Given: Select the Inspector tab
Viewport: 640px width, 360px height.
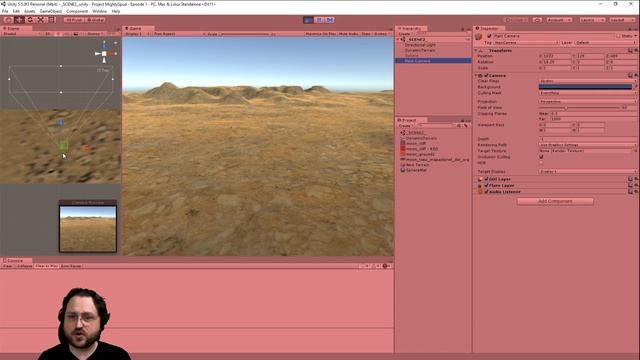Looking at the screenshot, I should pyautogui.click(x=489, y=29).
